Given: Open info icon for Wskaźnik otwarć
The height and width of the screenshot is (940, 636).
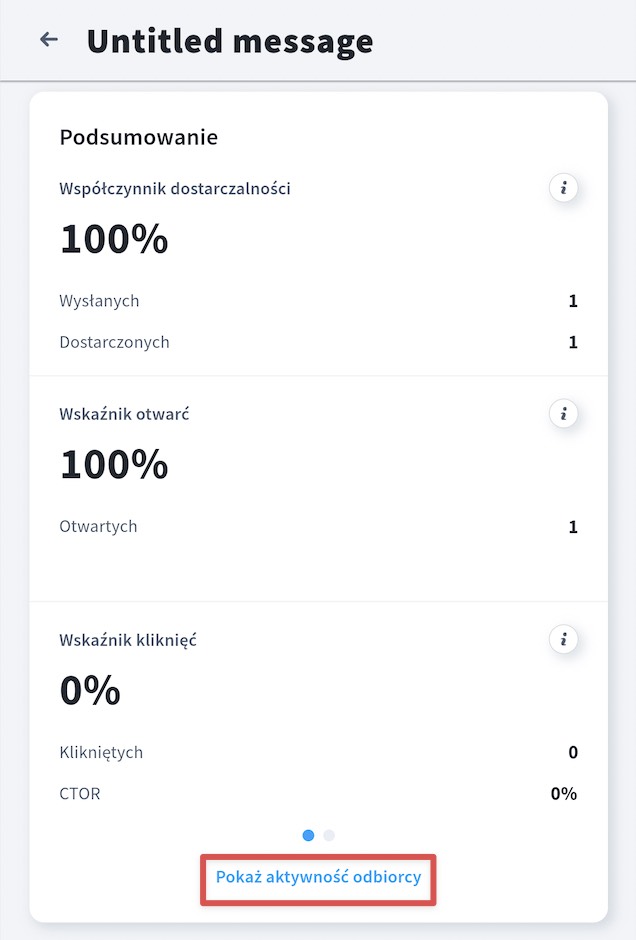Looking at the screenshot, I should click(x=563, y=414).
